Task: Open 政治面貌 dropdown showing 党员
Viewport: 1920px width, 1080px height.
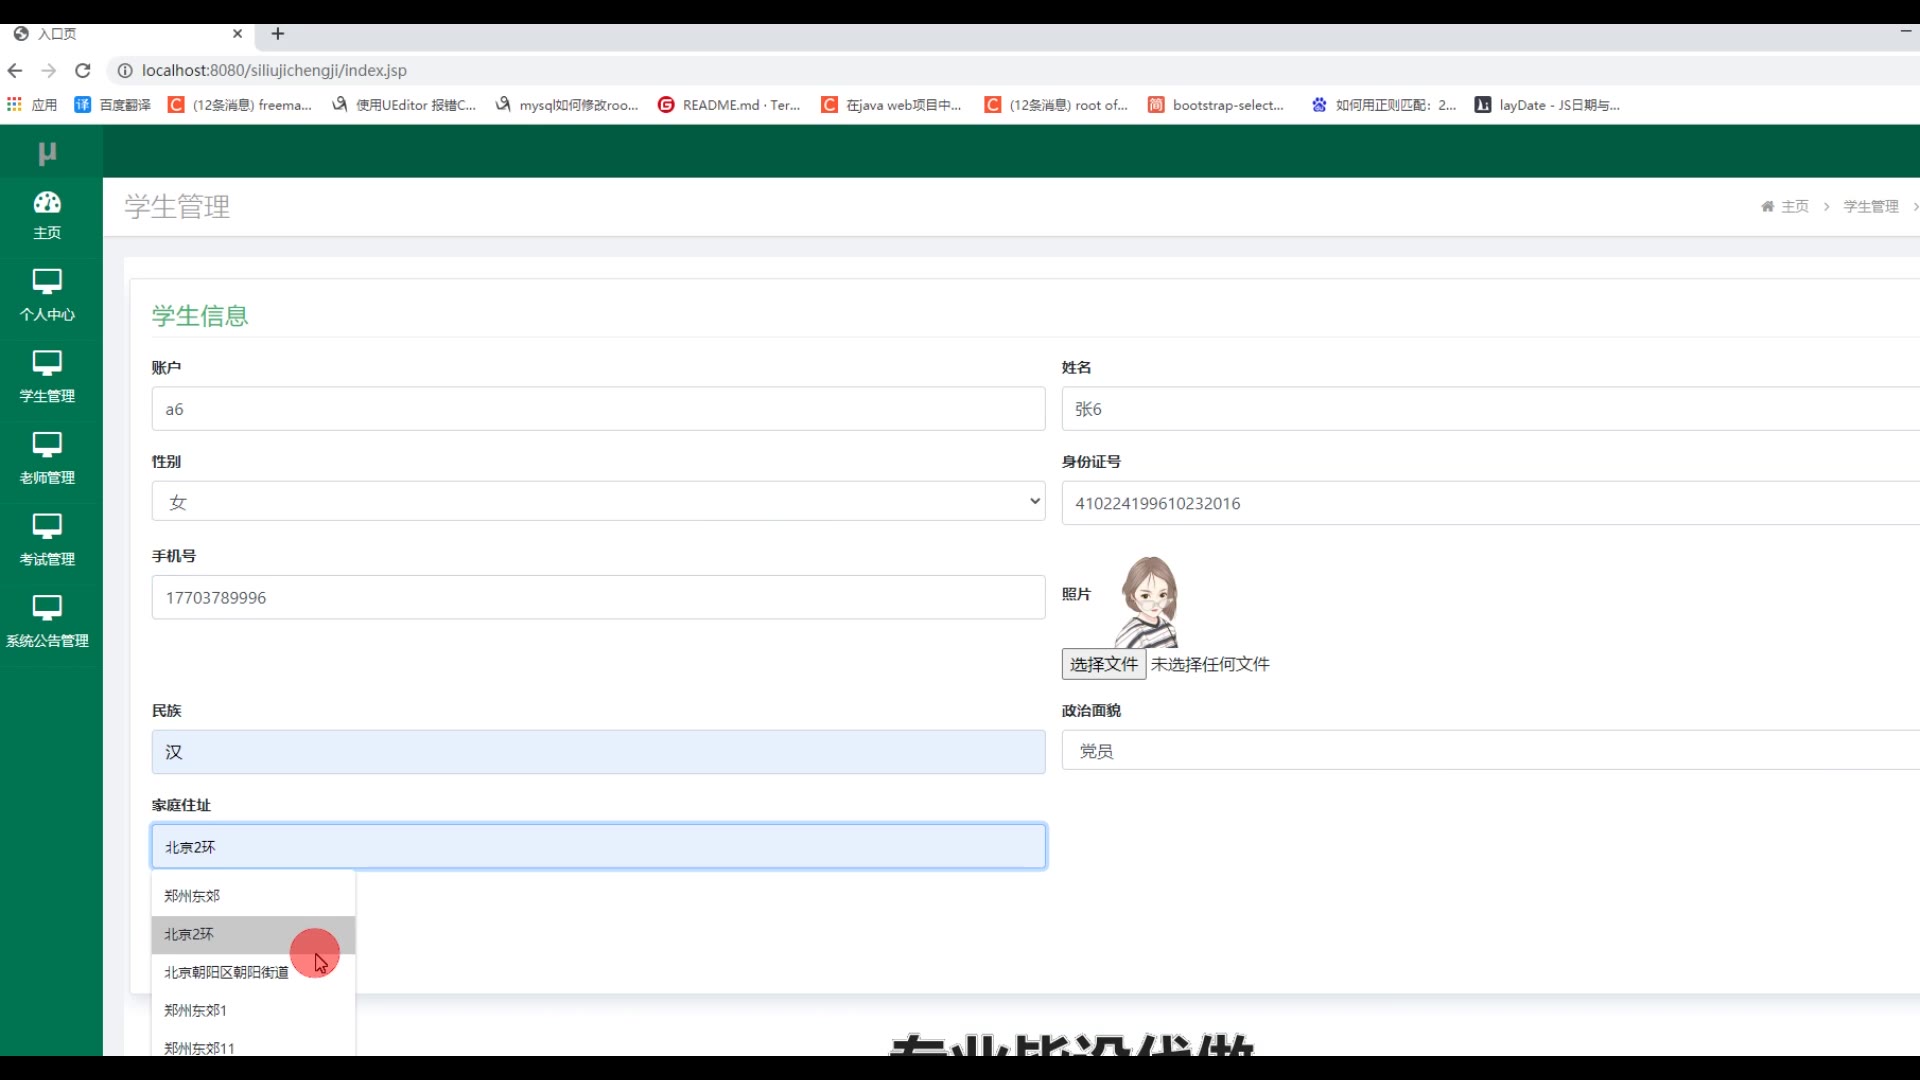Action: coord(1490,751)
